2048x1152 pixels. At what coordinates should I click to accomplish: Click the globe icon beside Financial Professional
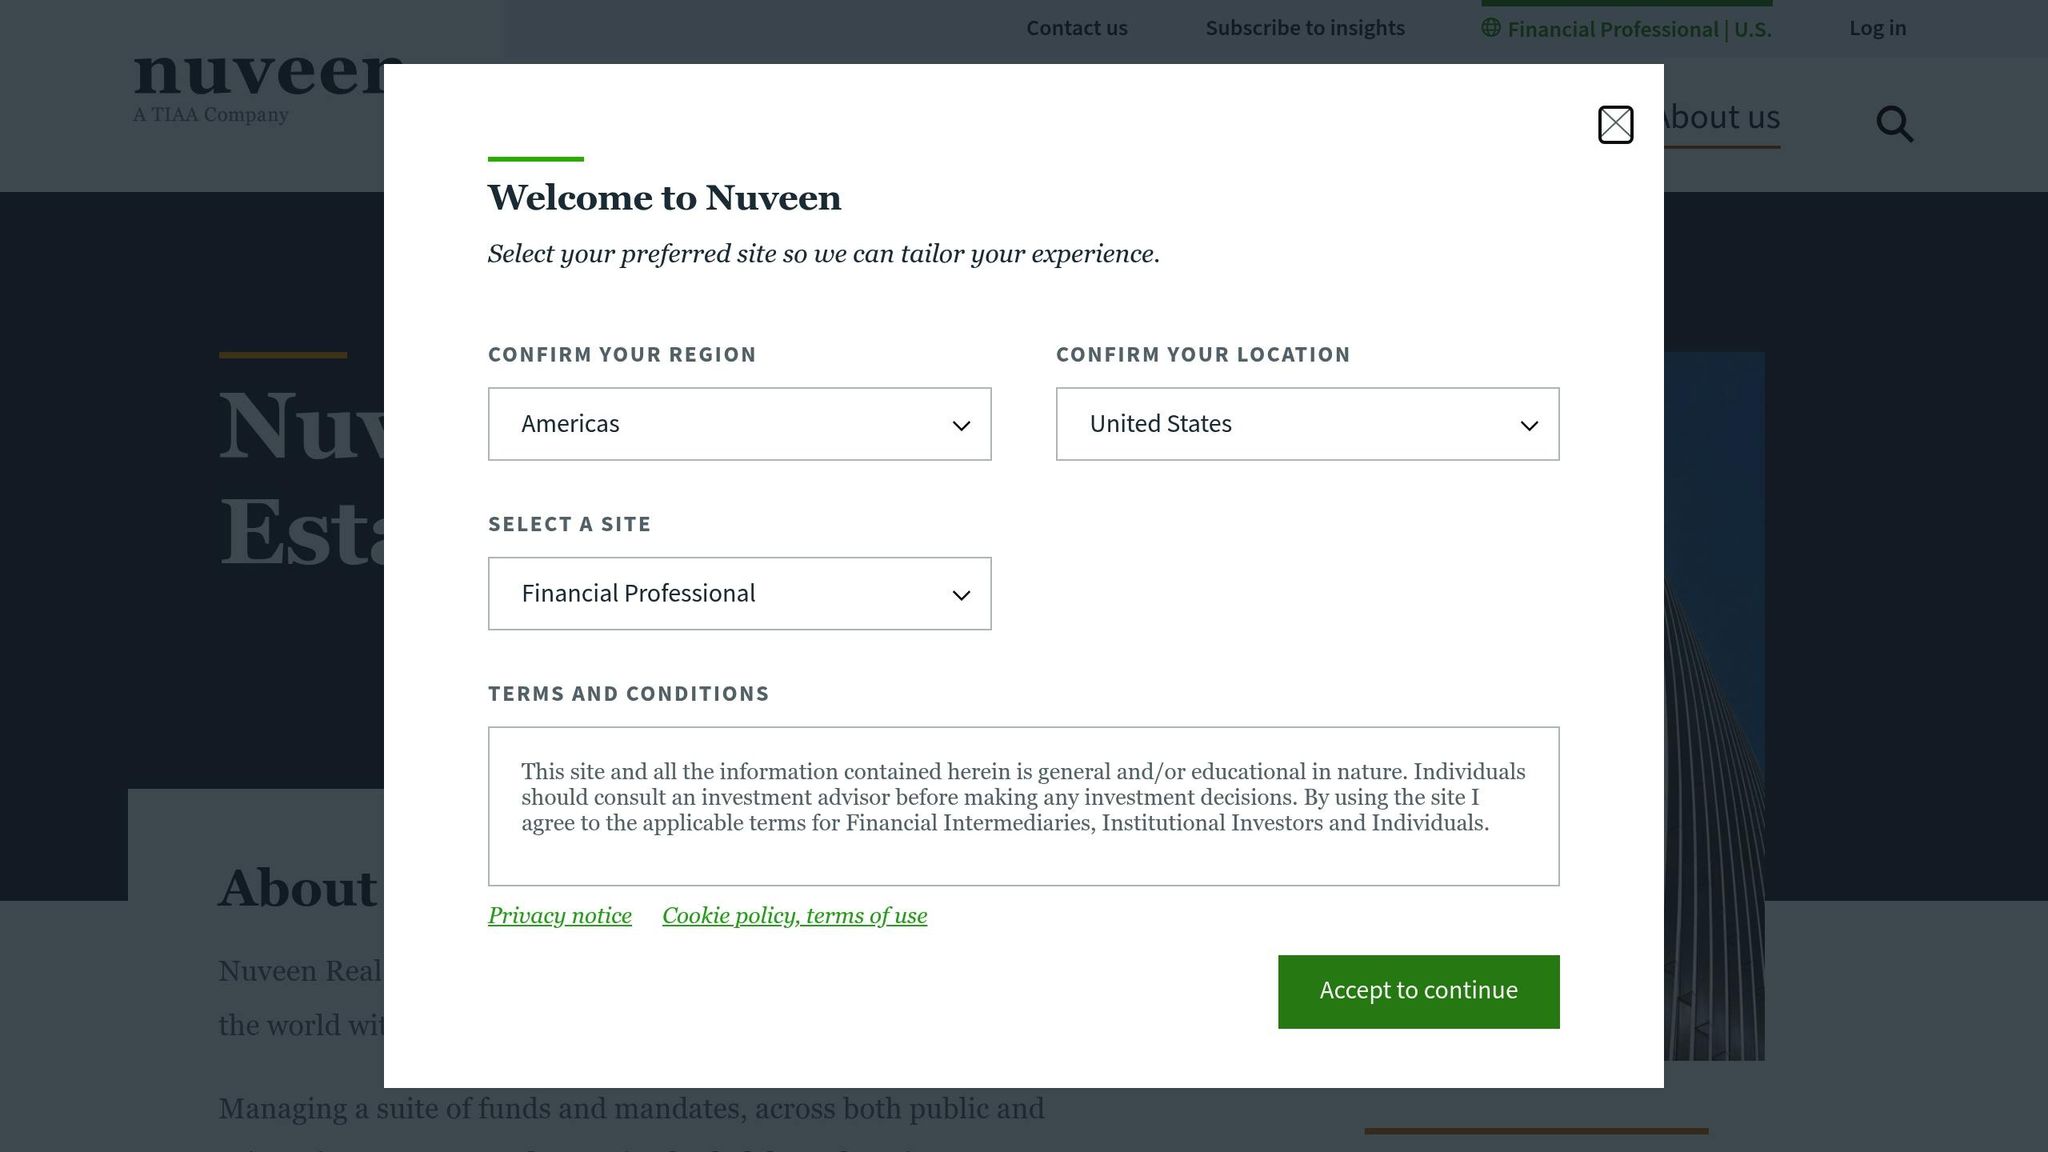1491,28
